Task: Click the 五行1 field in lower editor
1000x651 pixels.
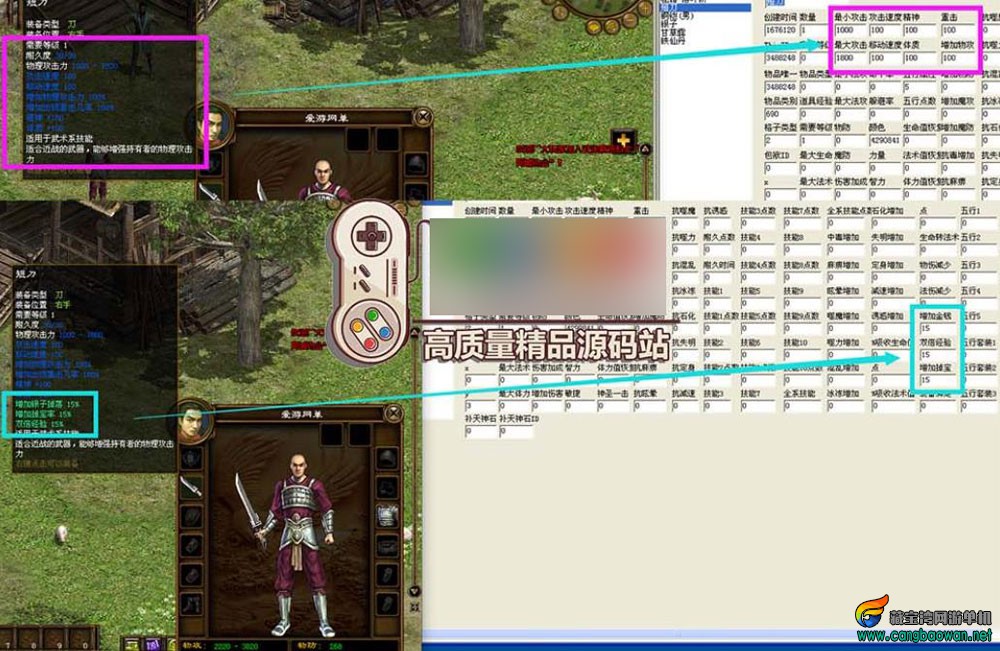Action: (978, 223)
